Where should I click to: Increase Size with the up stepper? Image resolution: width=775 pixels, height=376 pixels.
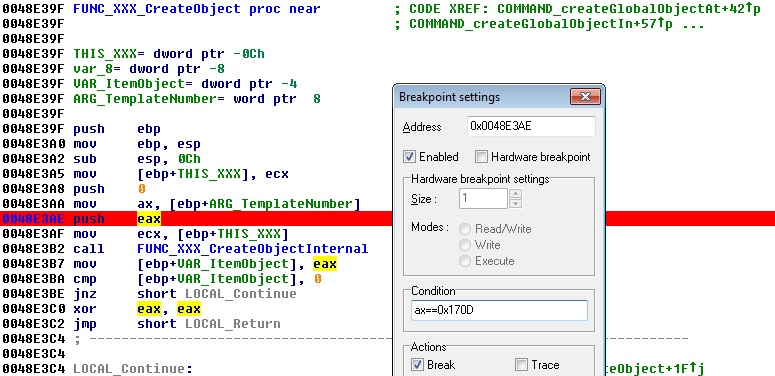(x=515, y=194)
